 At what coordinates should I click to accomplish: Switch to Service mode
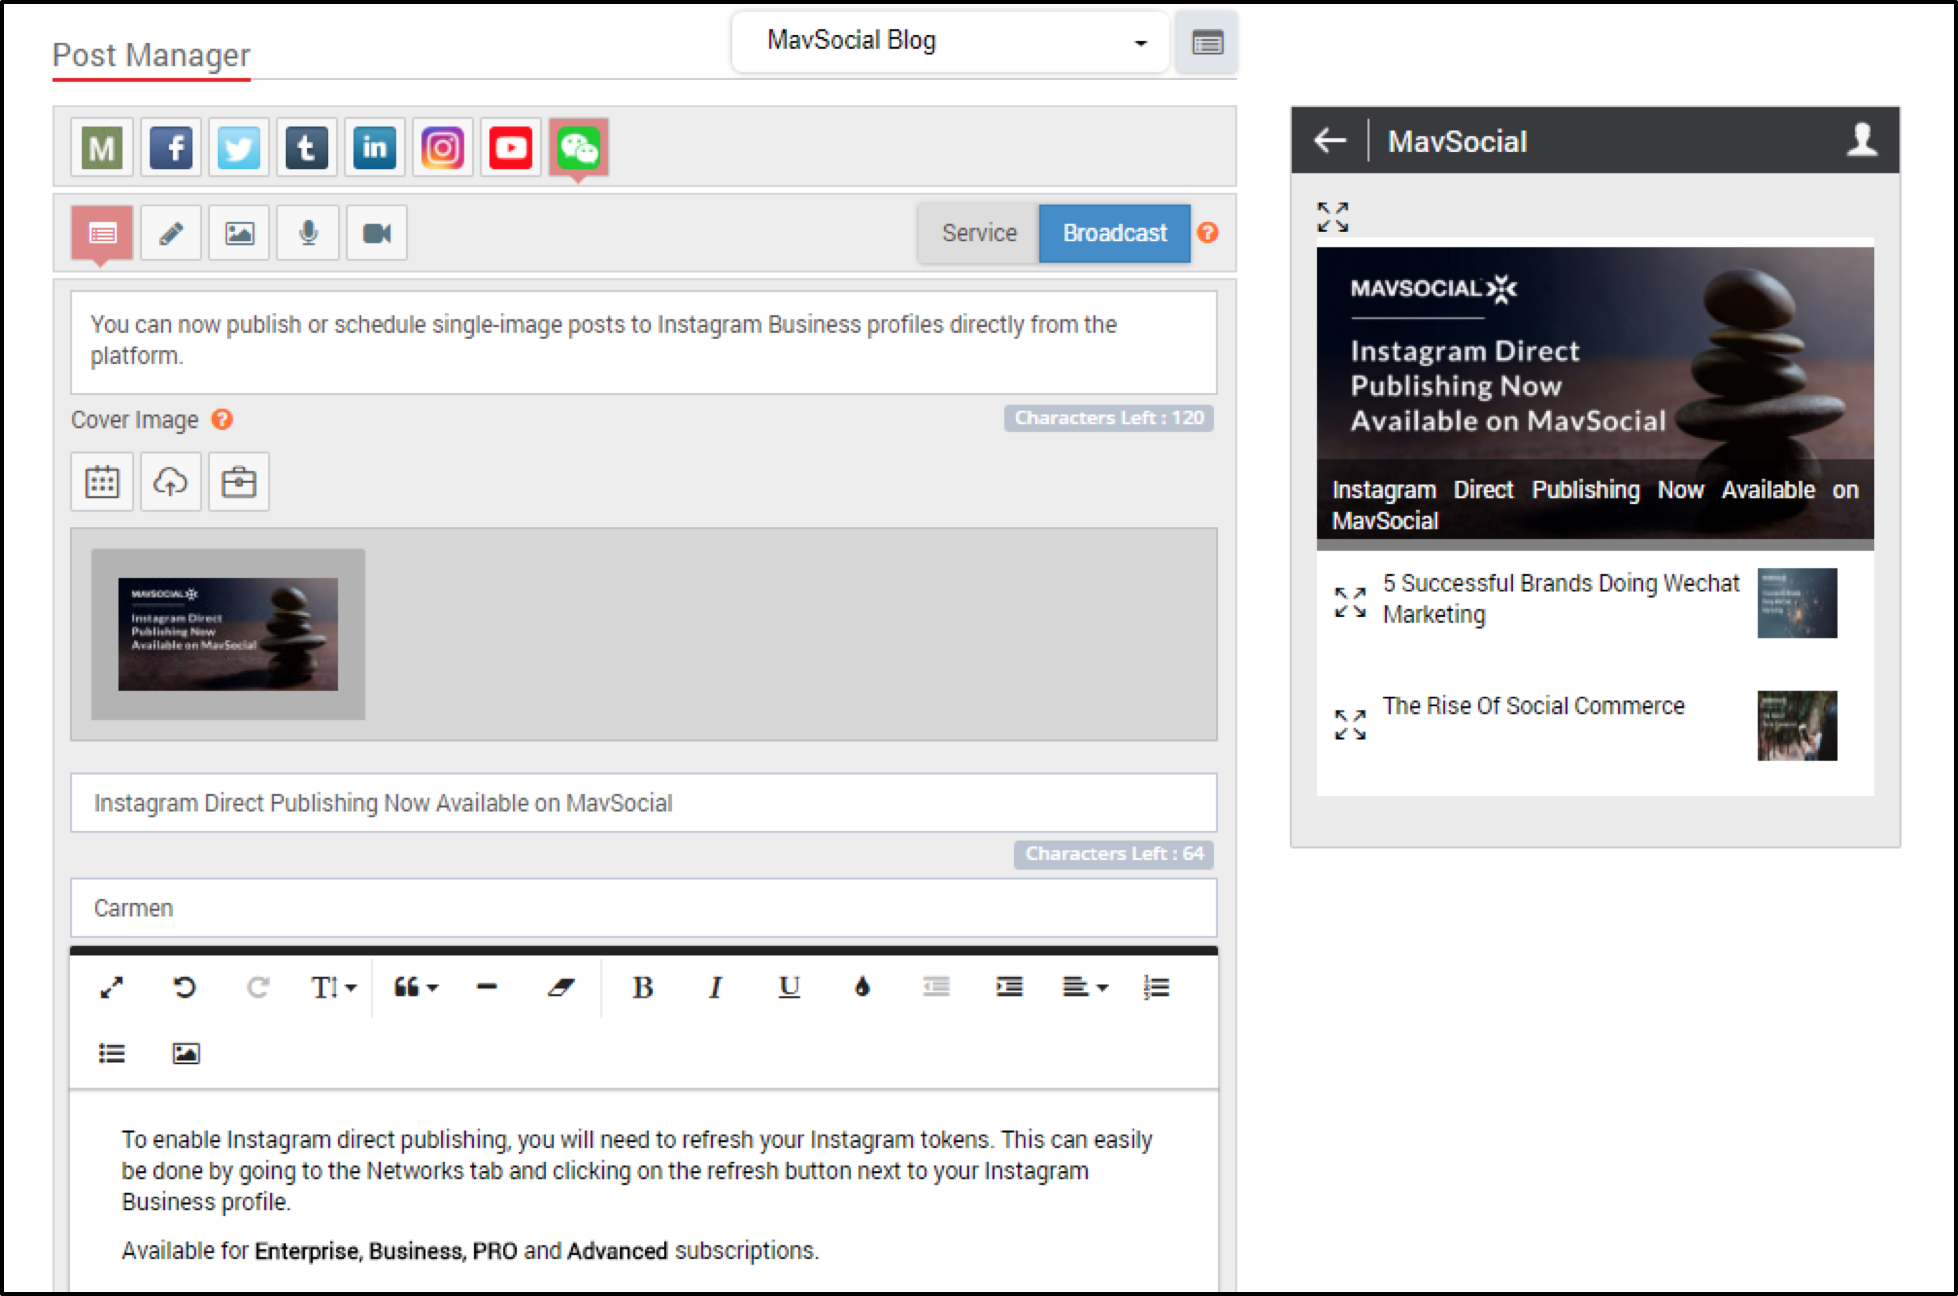pyautogui.click(x=978, y=233)
